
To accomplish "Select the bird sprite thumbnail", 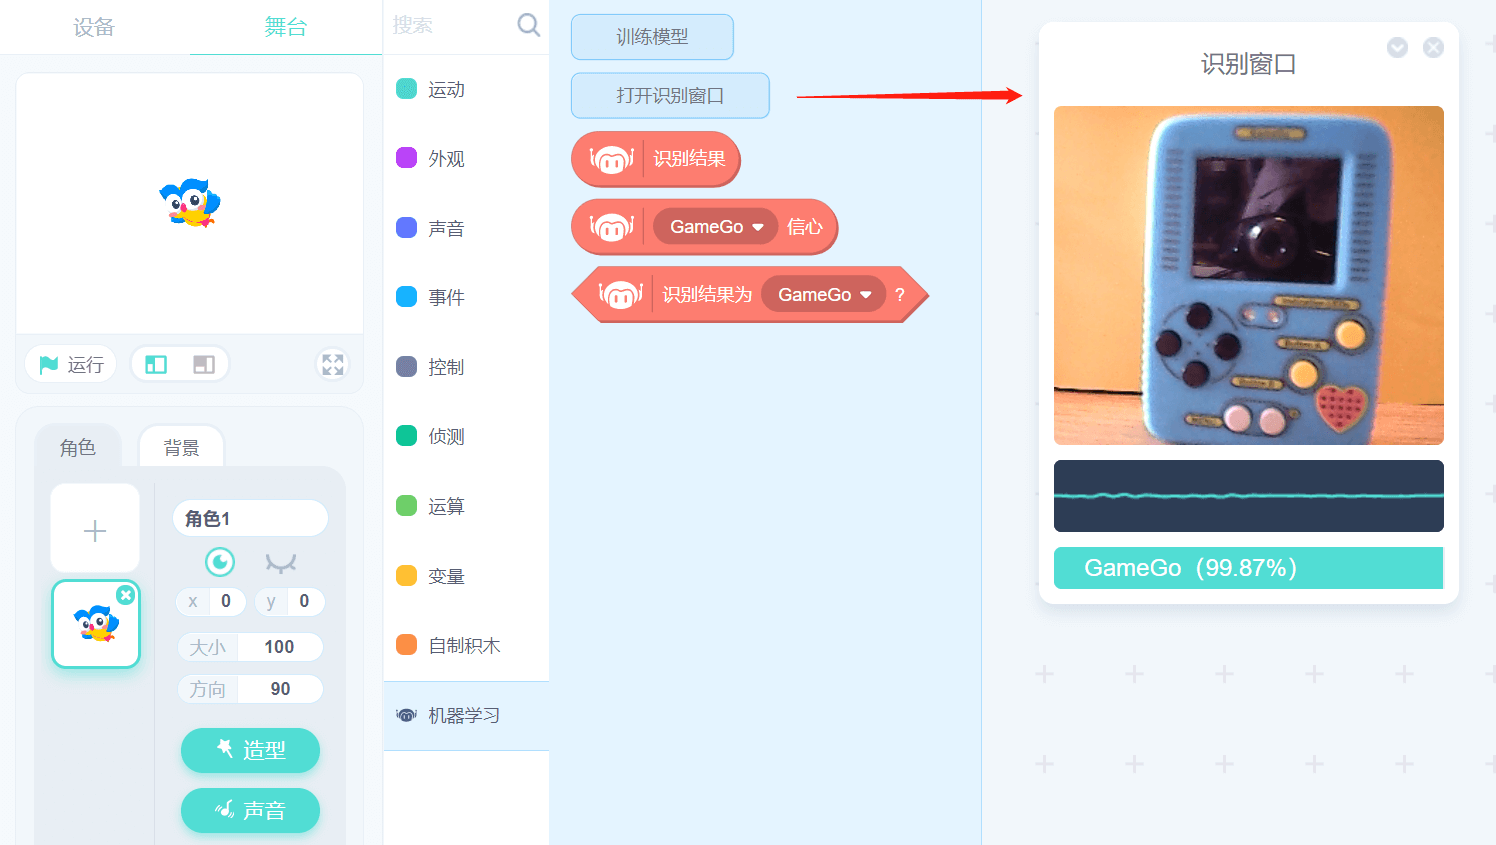I will [x=95, y=624].
